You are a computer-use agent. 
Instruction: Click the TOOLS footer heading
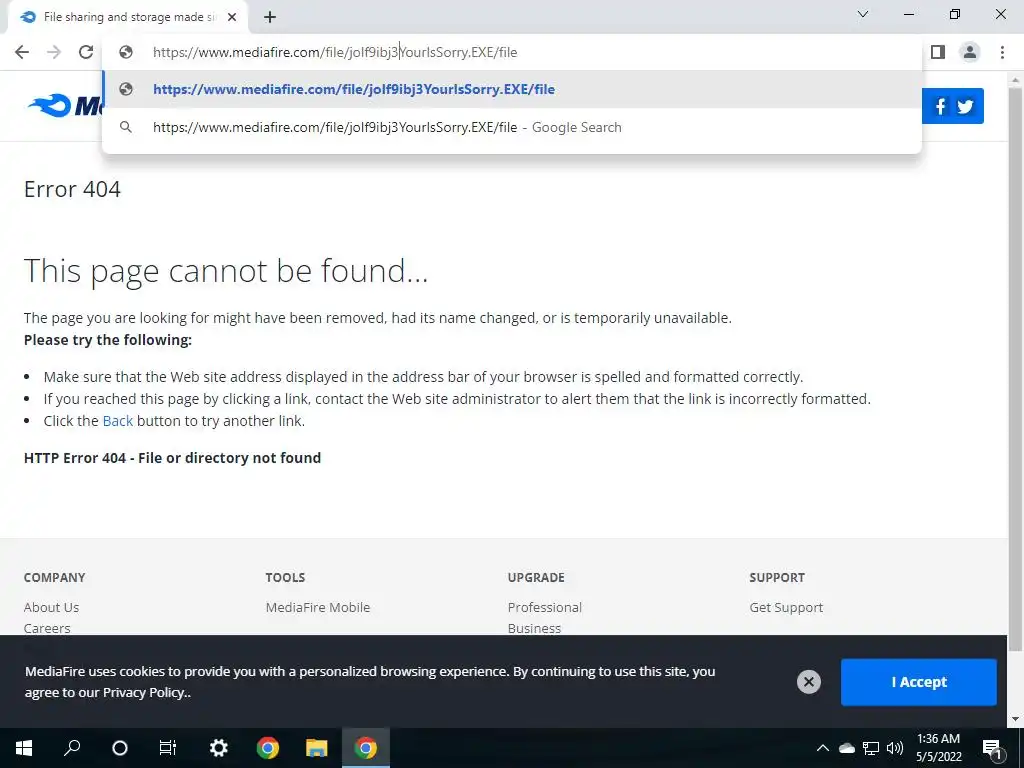pos(285,577)
